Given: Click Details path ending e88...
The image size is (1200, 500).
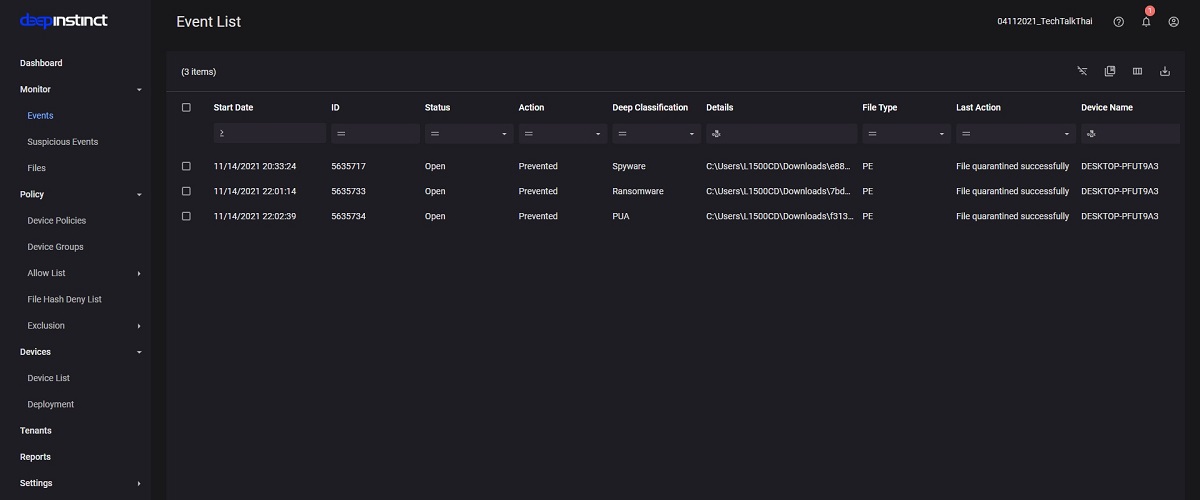Looking at the screenshot, I should pos(780,165).
